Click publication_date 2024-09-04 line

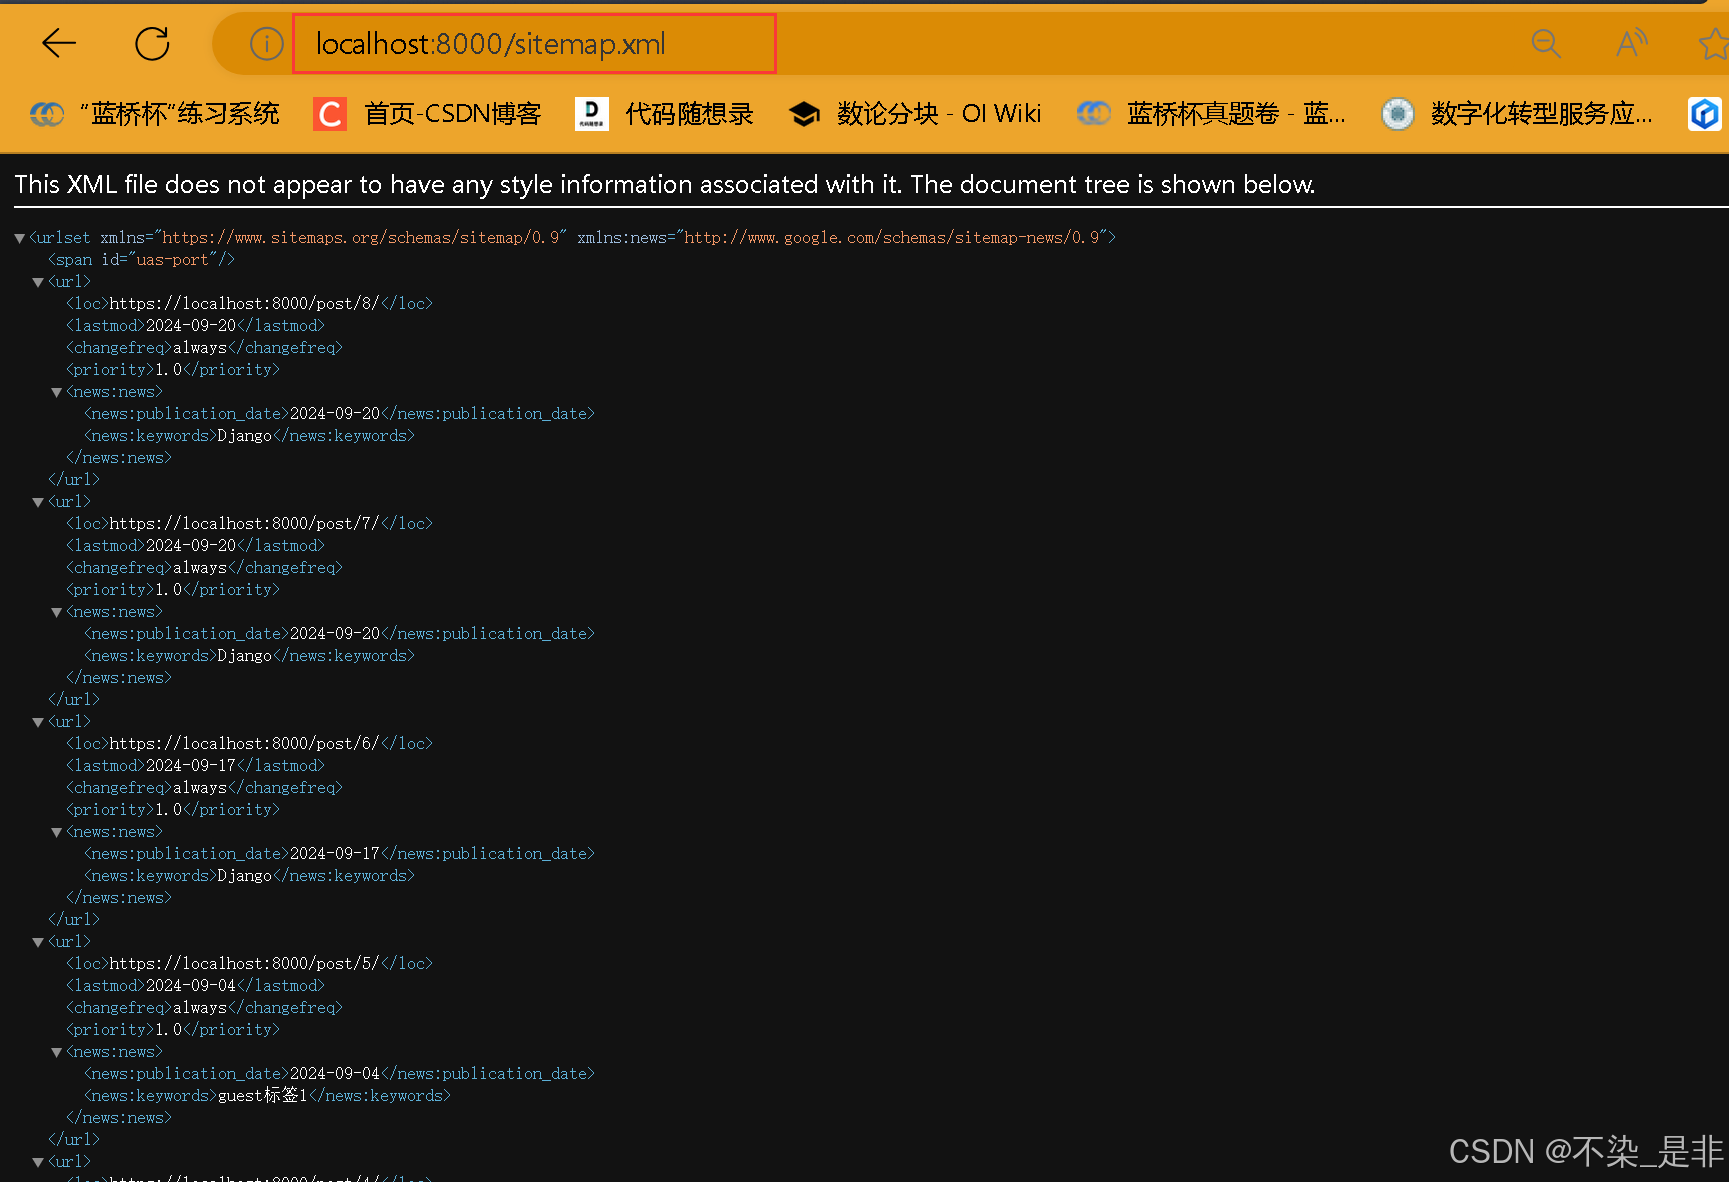[x=339, y=1073]
